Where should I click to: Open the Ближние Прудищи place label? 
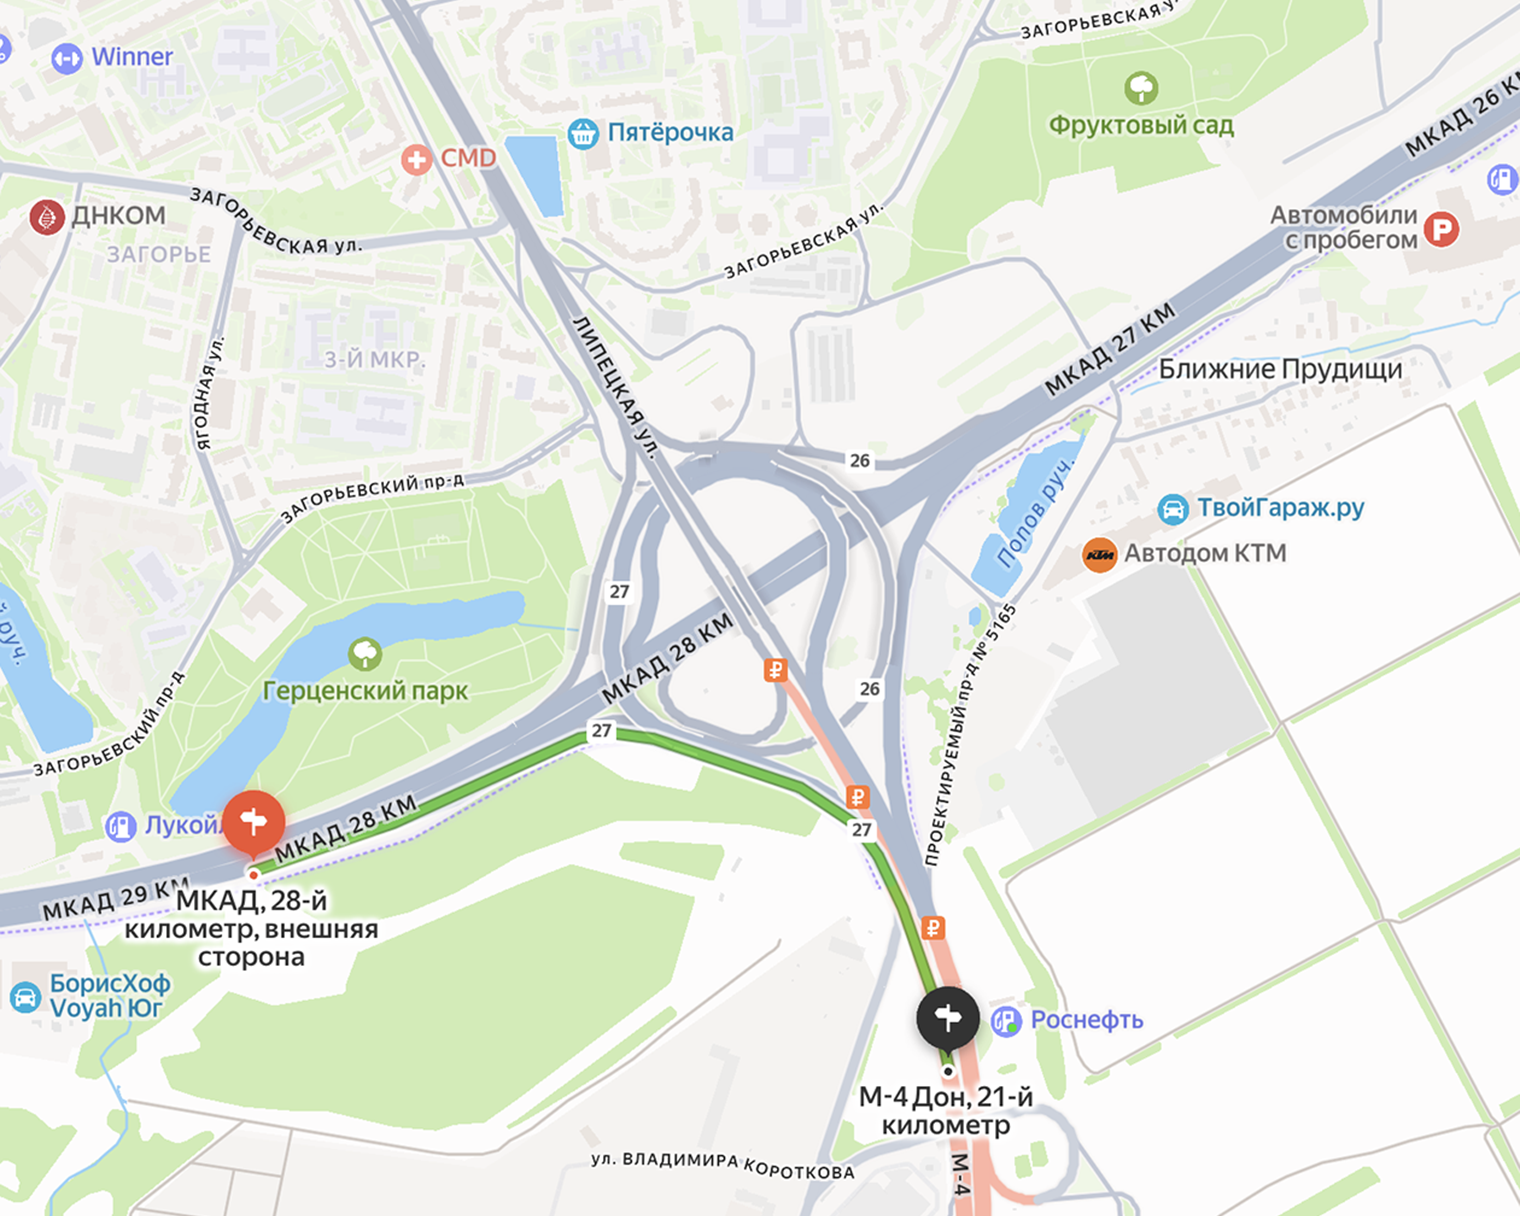(x=1280, y=370)
